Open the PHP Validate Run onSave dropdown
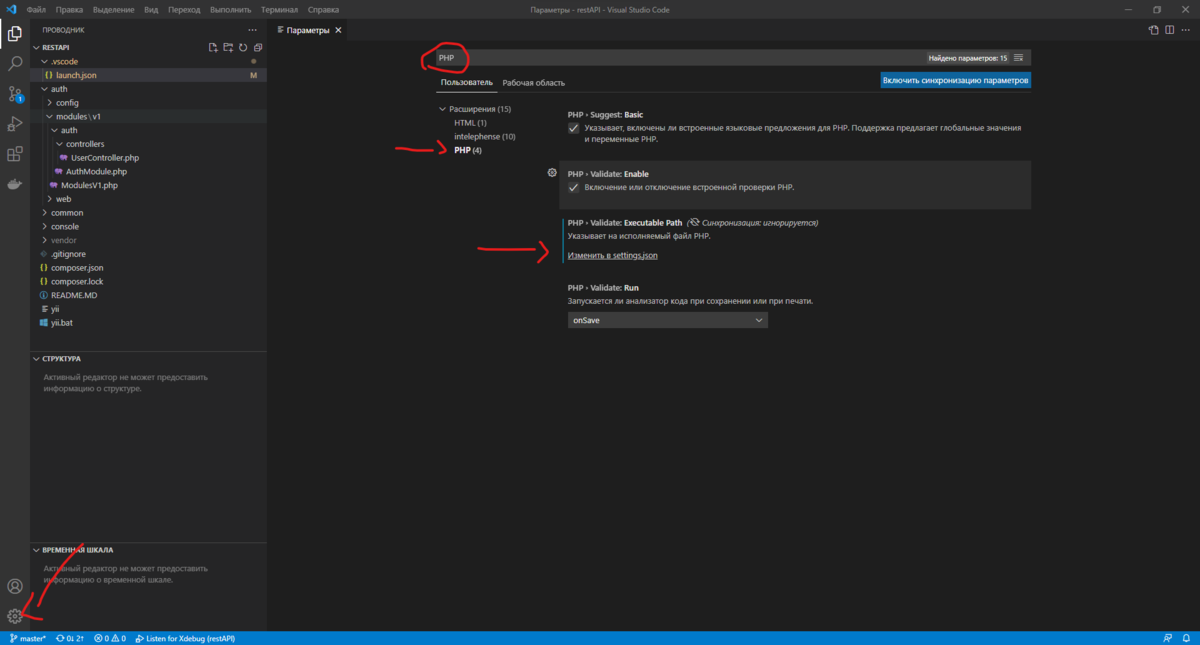Image resolution: width=1200 pixels, height=645 pixels. pos(667,320)
